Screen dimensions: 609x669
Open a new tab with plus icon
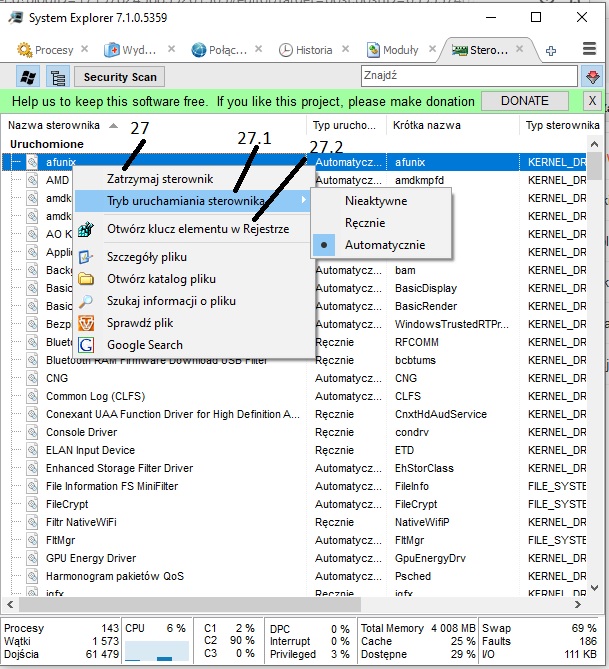coord(551,51)
